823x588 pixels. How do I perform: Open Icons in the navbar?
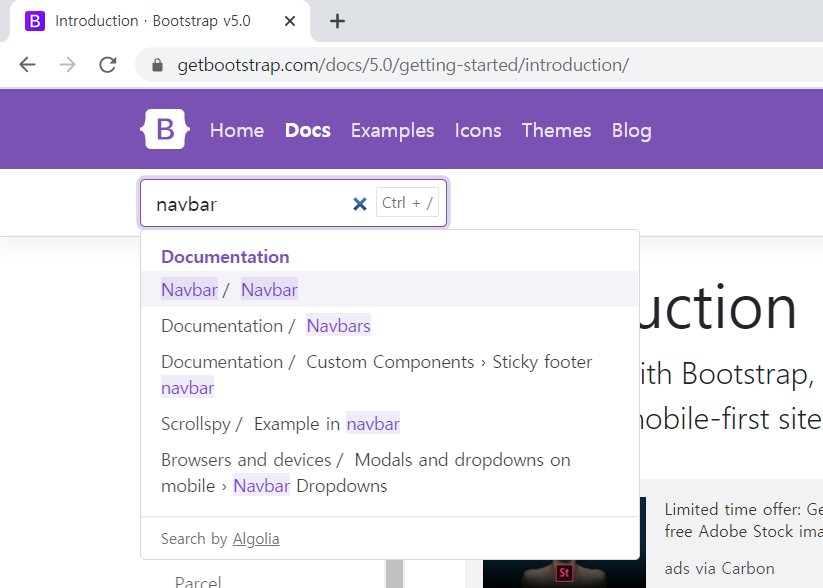pos(478,130)
